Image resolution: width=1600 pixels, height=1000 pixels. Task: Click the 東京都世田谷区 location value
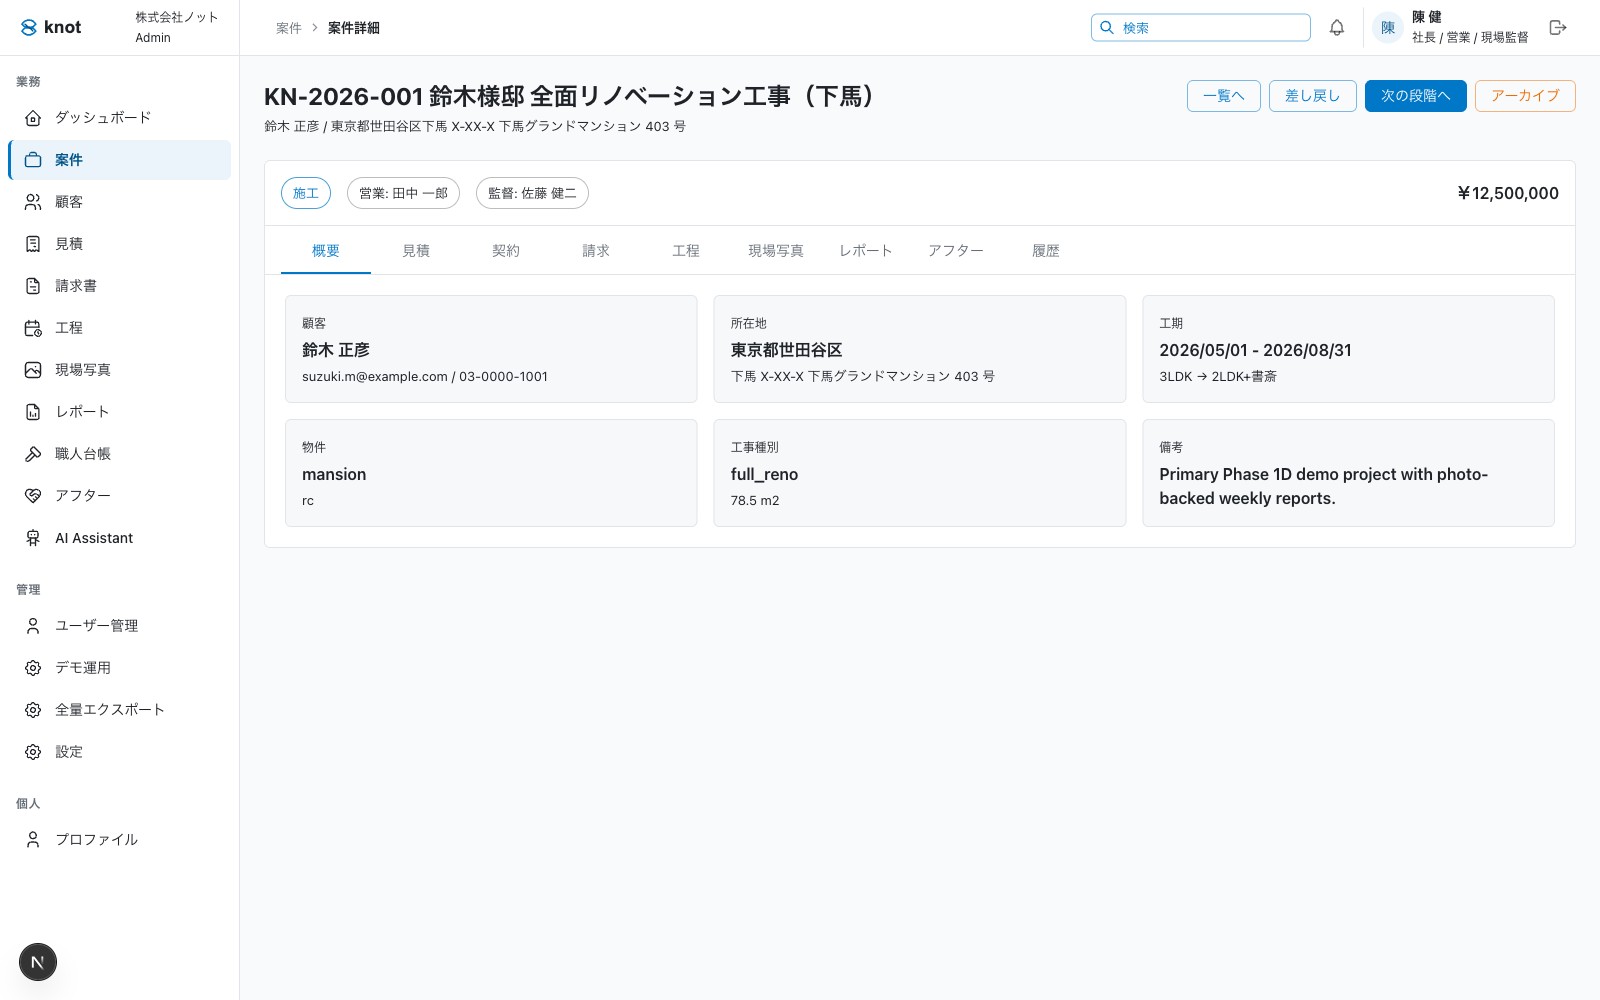[x=787, y=350]
